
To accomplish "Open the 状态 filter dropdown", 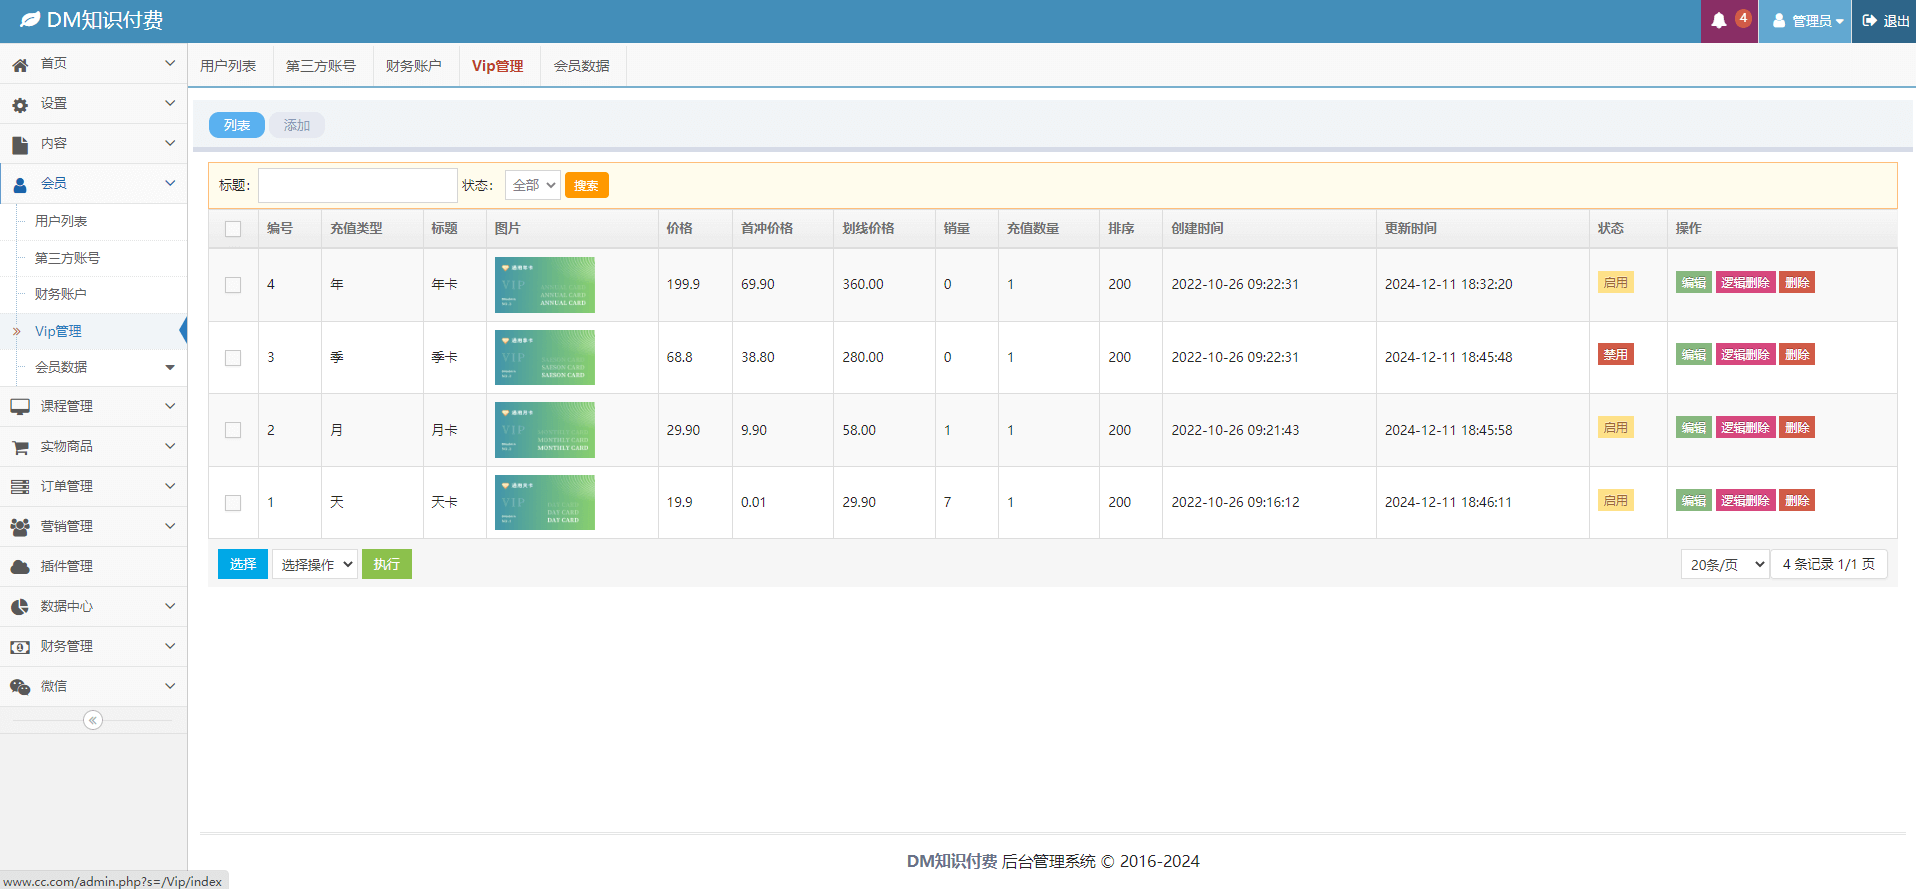I will click(x=532, y=185).
